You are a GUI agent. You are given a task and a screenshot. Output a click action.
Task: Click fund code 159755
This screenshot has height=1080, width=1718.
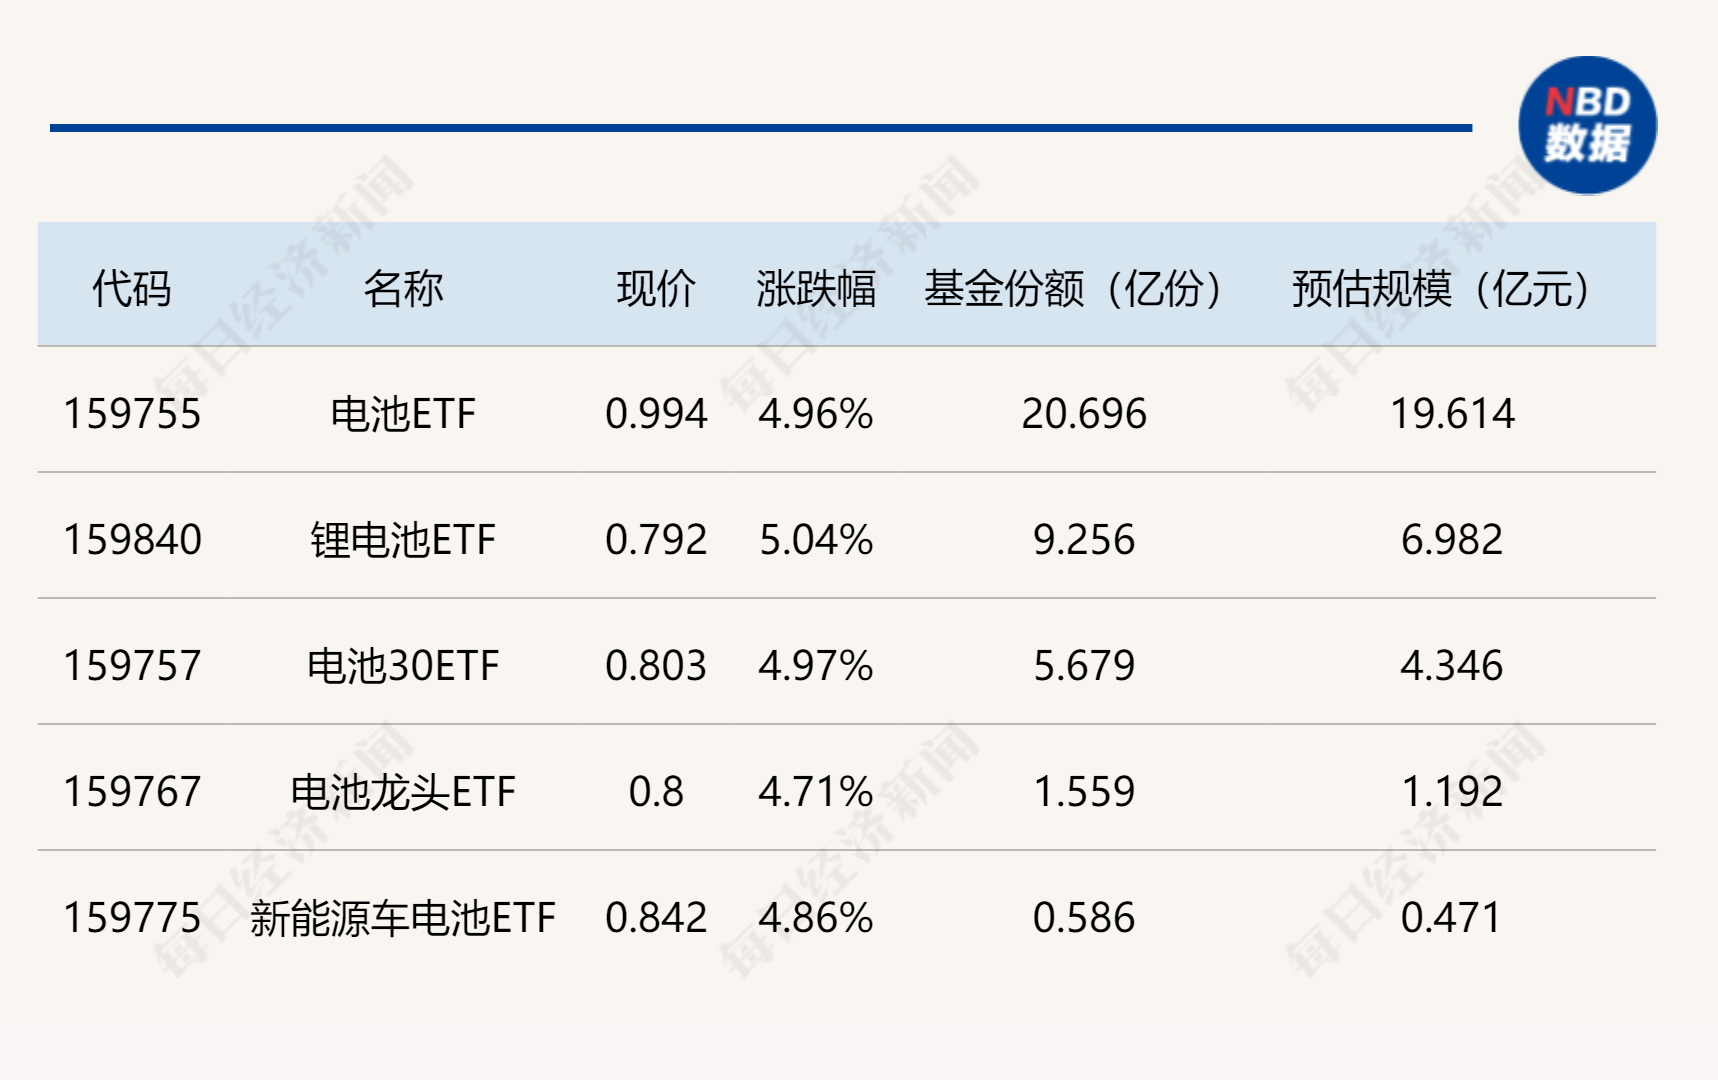coord(132,414)
